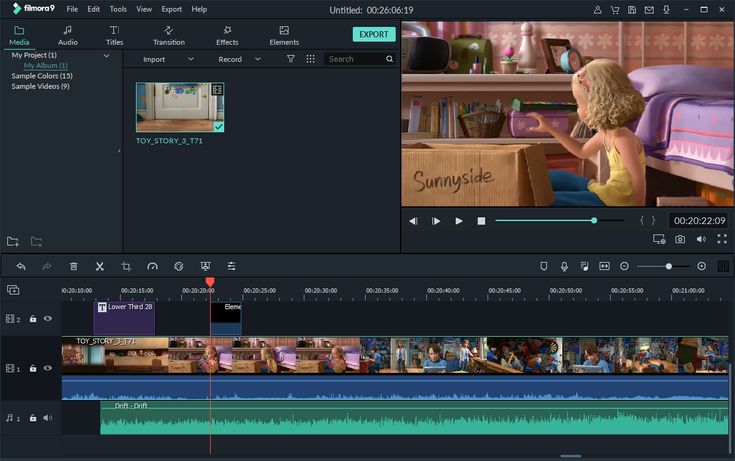Toggle visibility eye on video track 1
Image resolution: width=735 pixels, height=461 pixels.
[48, 368]
